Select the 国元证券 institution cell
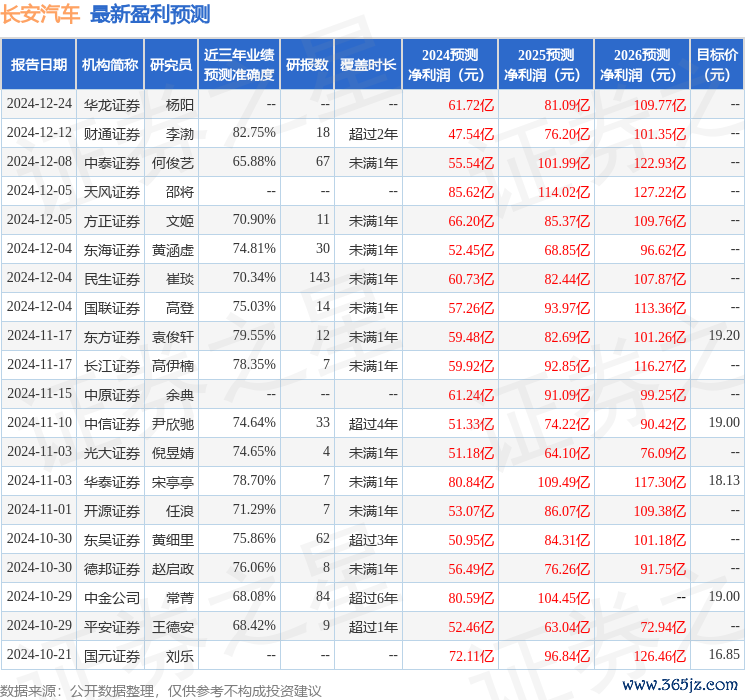The image size is (745, 700). point(112,656)
